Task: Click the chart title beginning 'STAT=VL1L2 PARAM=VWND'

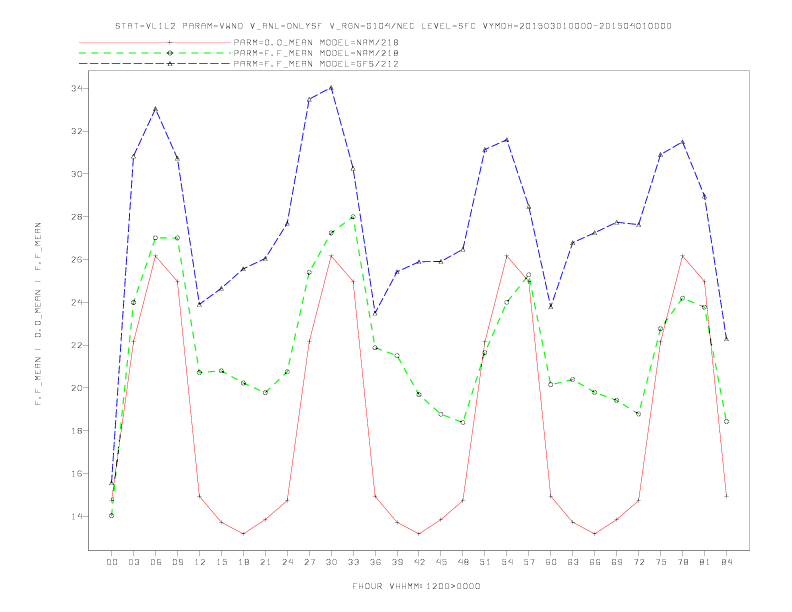Action: (x=393, y=26)
